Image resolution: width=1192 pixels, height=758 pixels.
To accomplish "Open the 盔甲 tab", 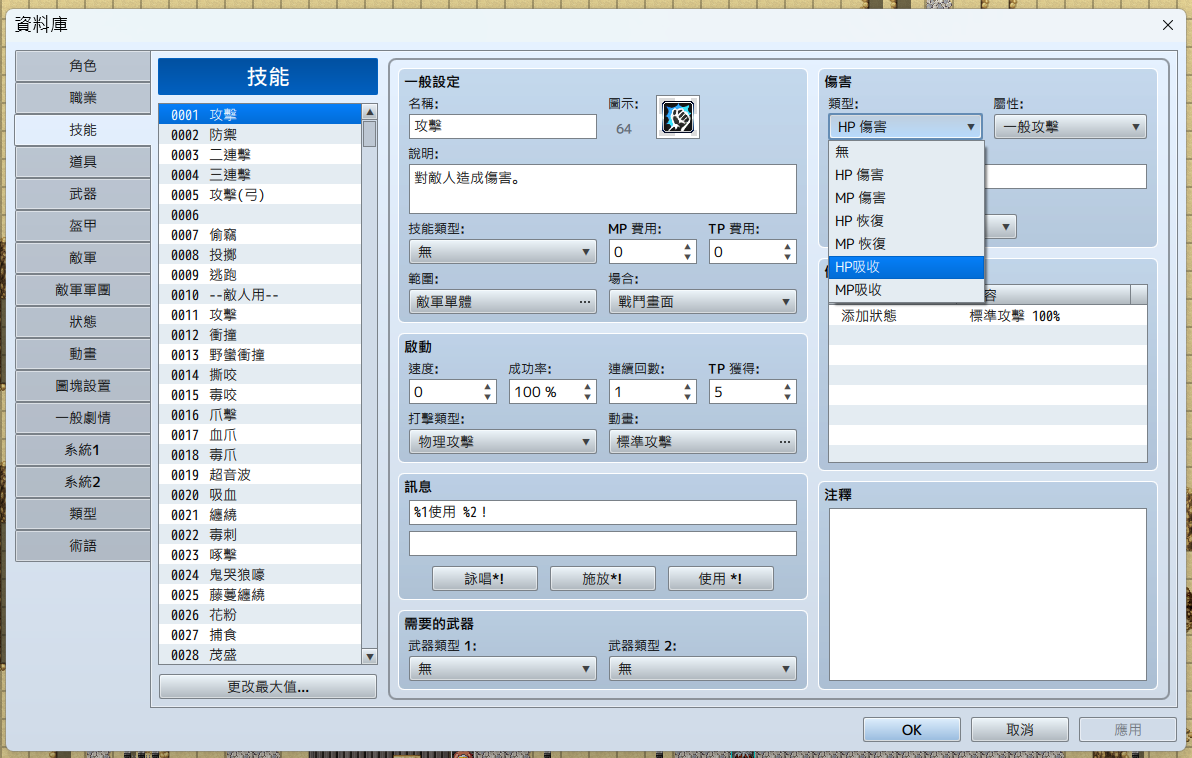I will coord(83,226).
